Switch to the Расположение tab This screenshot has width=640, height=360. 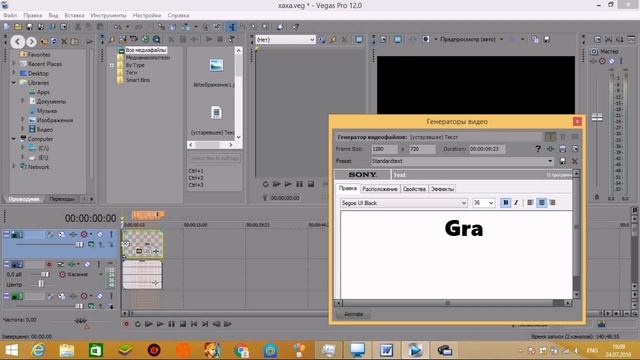coord(380,189)
